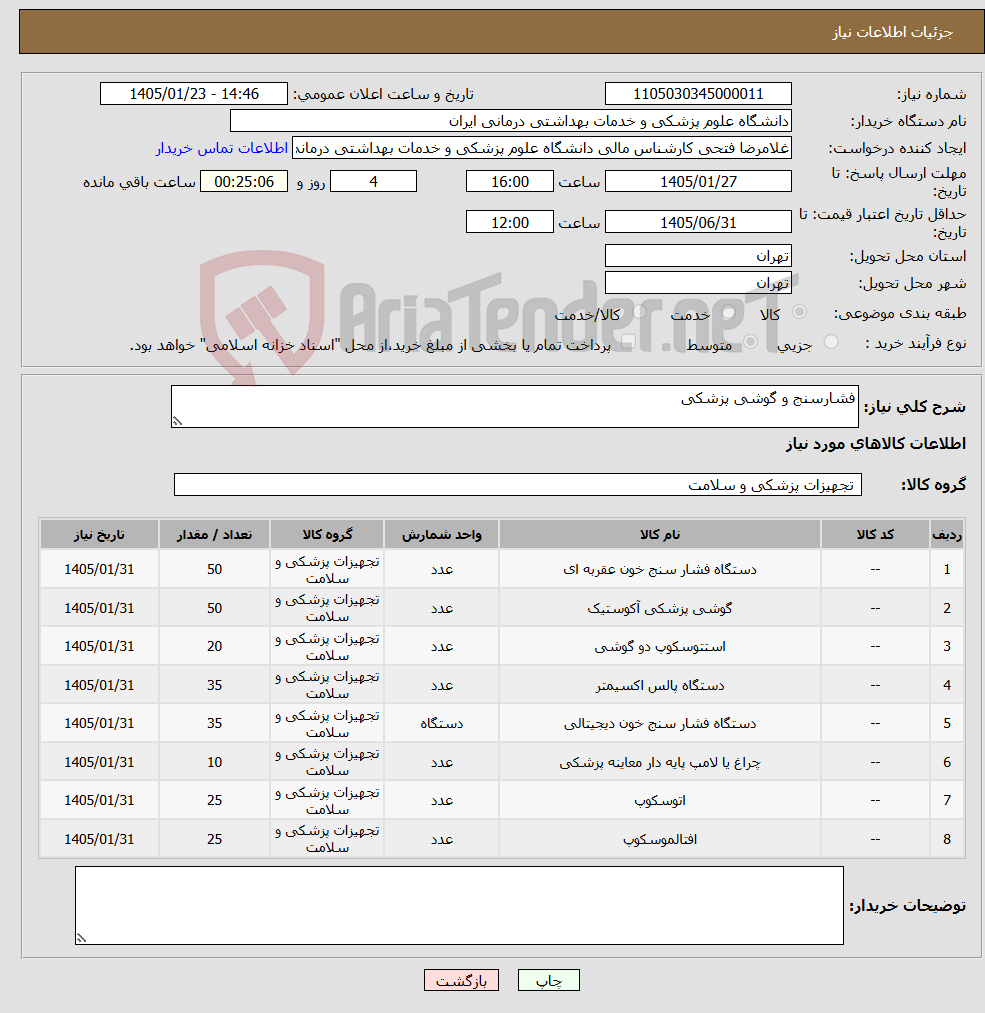Click the شرح کلی نیاز text area
985x1013 pixels.
tap(515, 406)
